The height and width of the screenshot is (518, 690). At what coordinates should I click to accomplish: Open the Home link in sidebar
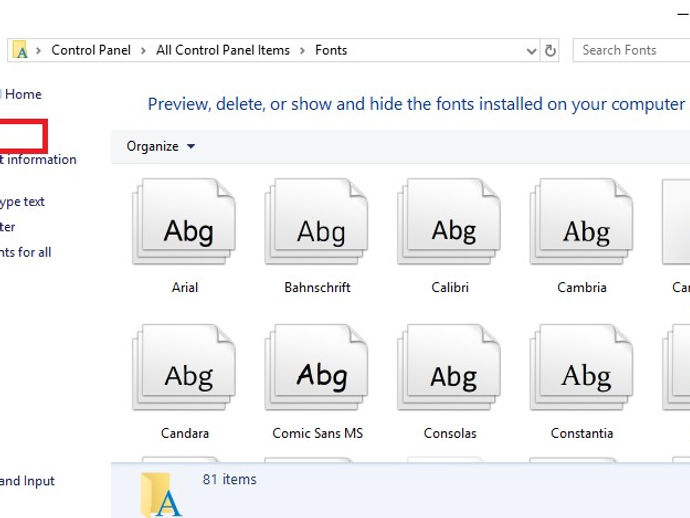click(21, 94)
